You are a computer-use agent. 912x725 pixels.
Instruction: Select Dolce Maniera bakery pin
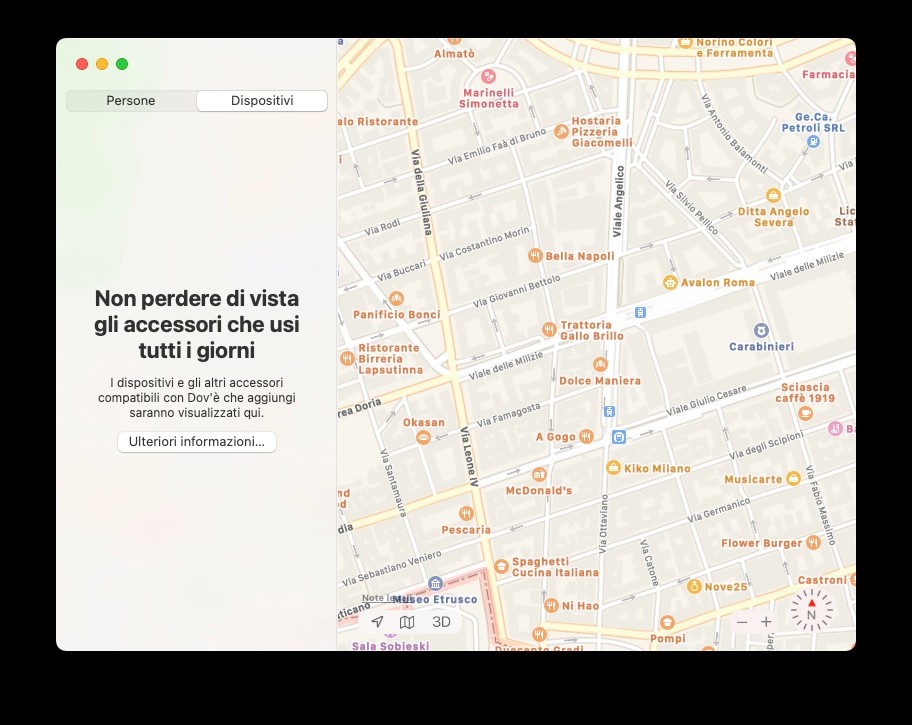click(600, 365)
